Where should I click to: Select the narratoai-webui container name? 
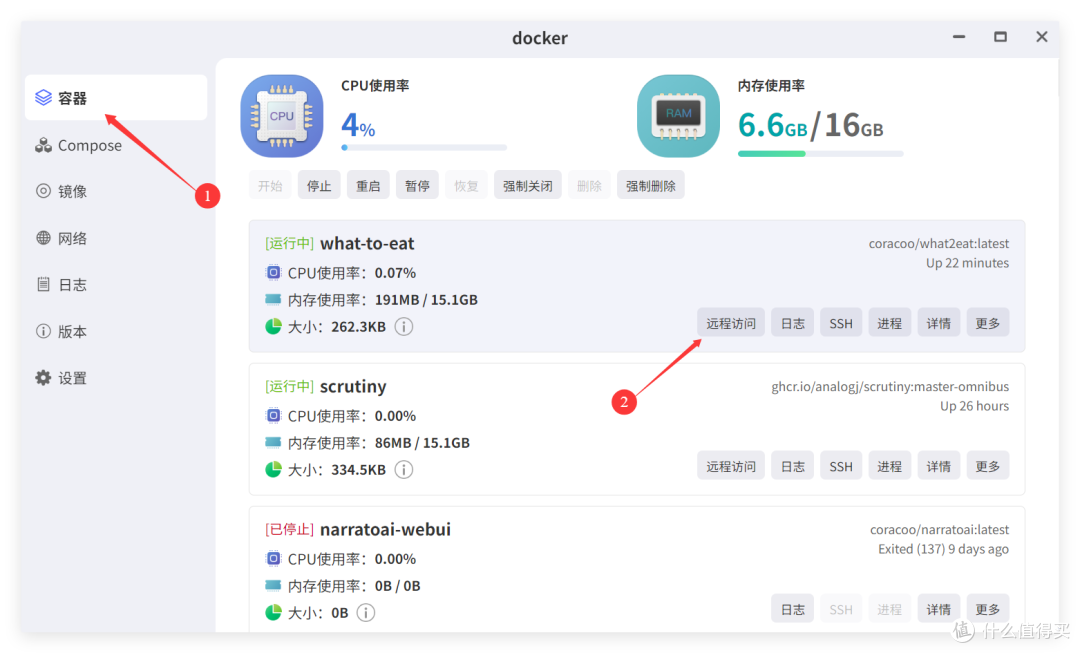tap(385, 529)
